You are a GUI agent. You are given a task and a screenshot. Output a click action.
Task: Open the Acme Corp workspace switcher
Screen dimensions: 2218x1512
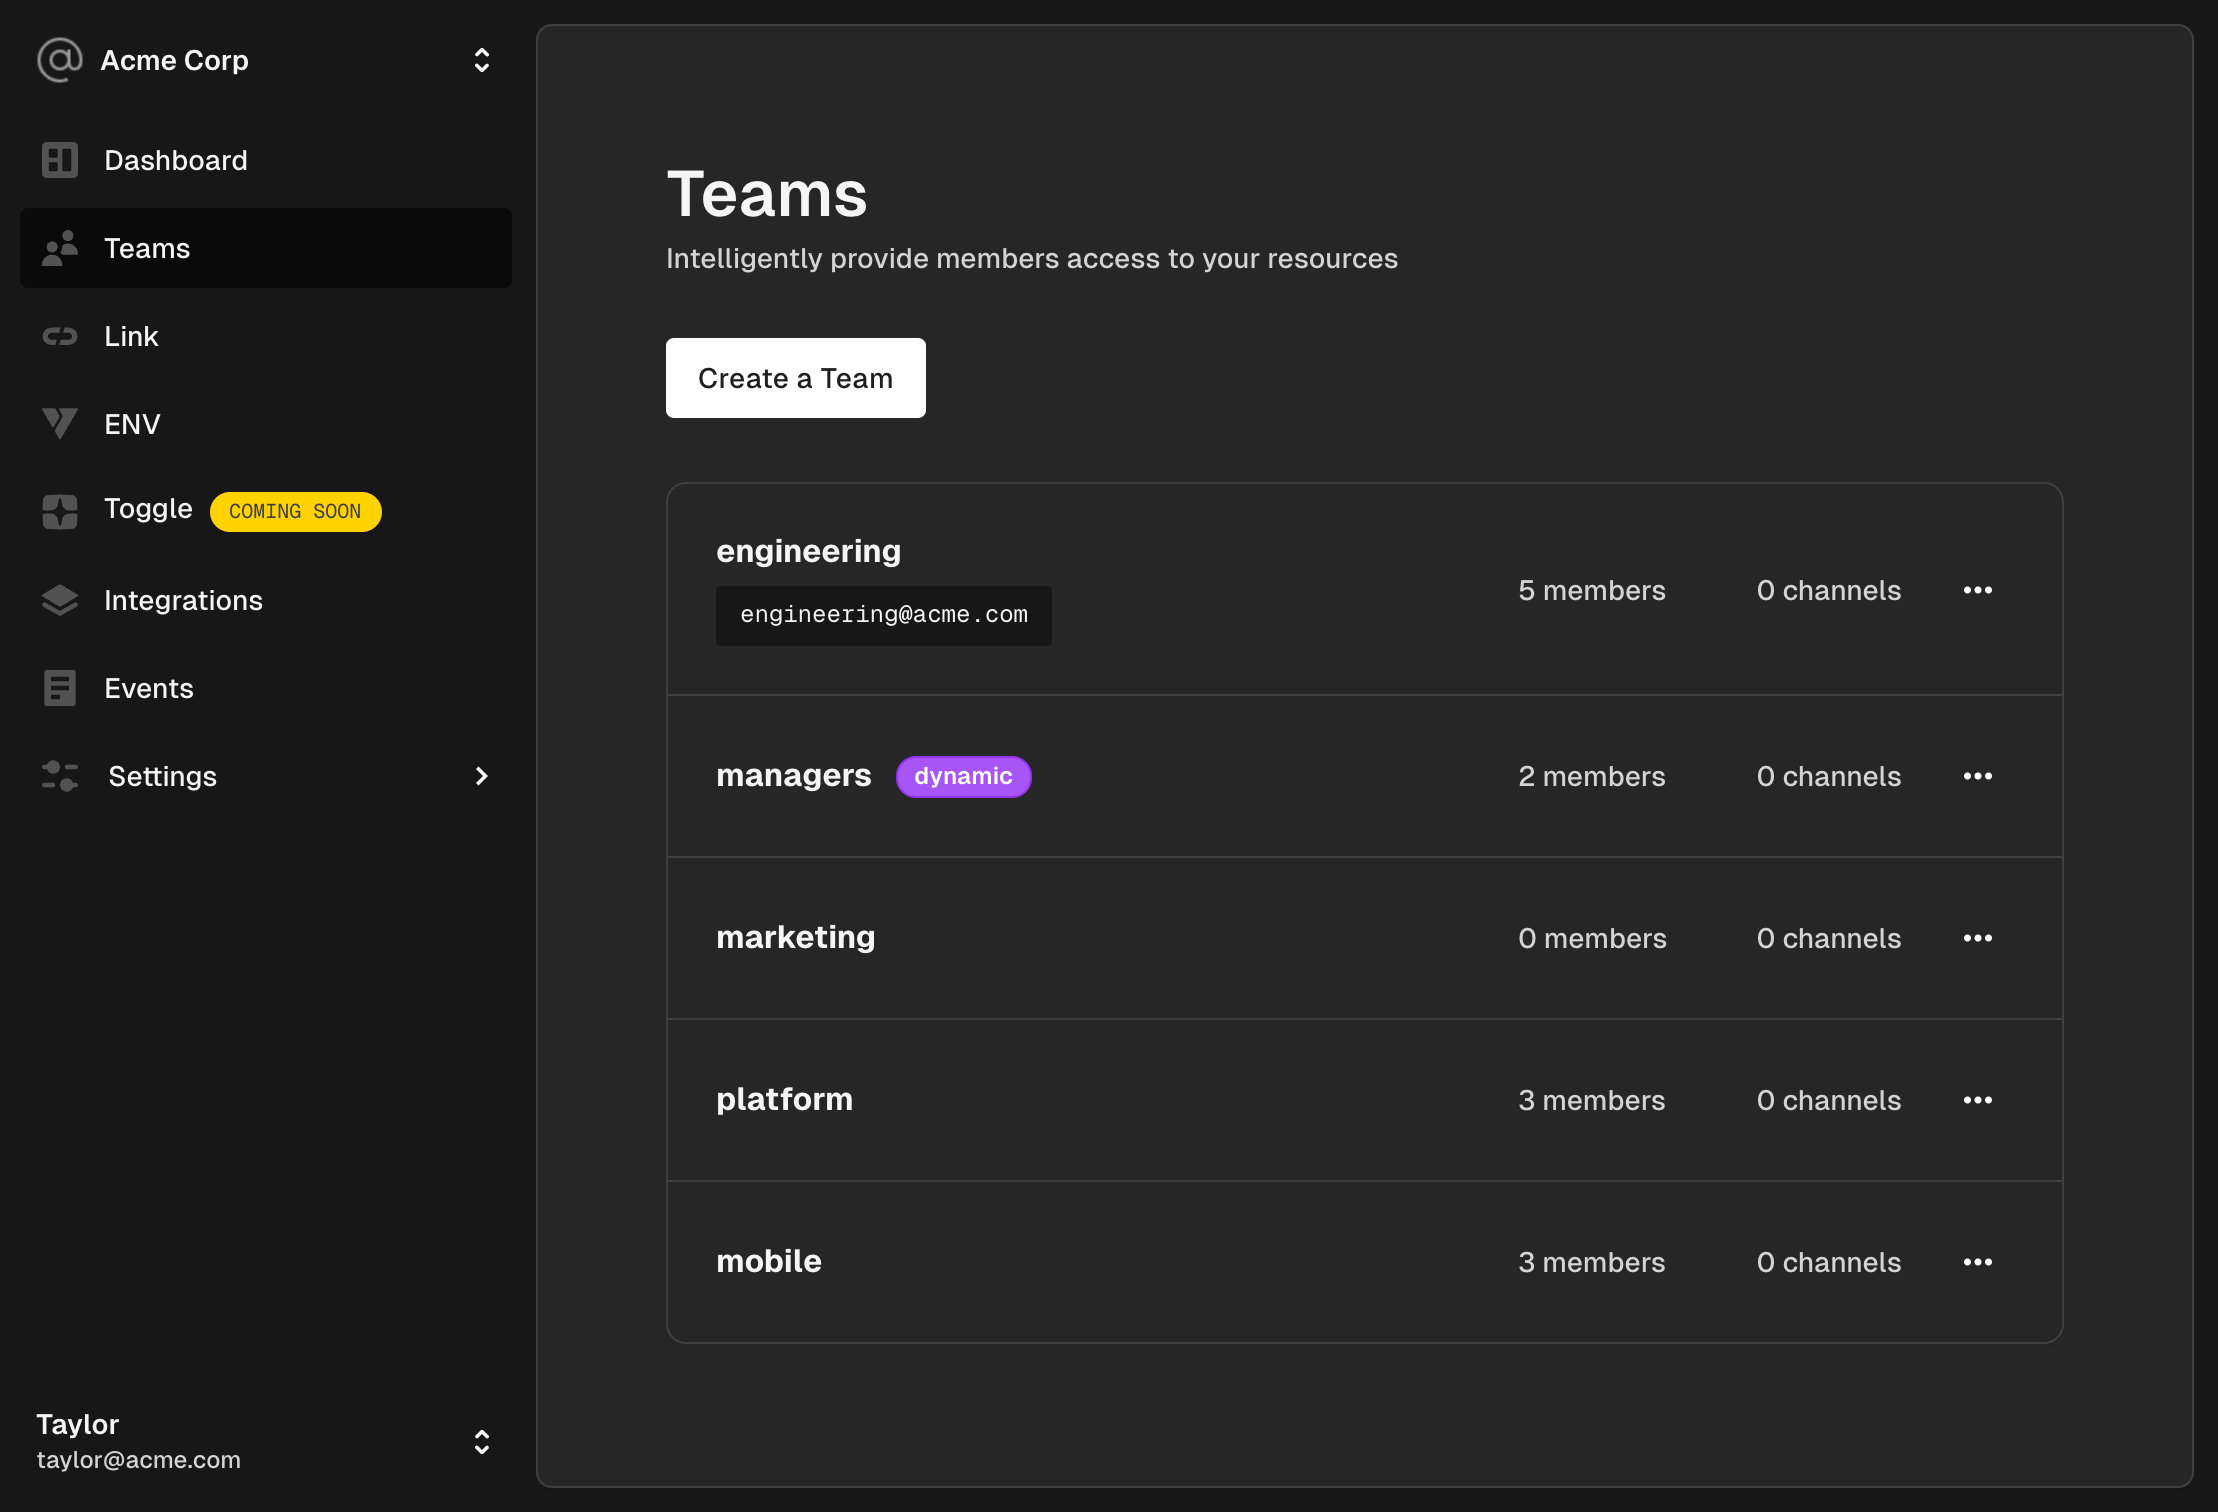pos(482,60)
